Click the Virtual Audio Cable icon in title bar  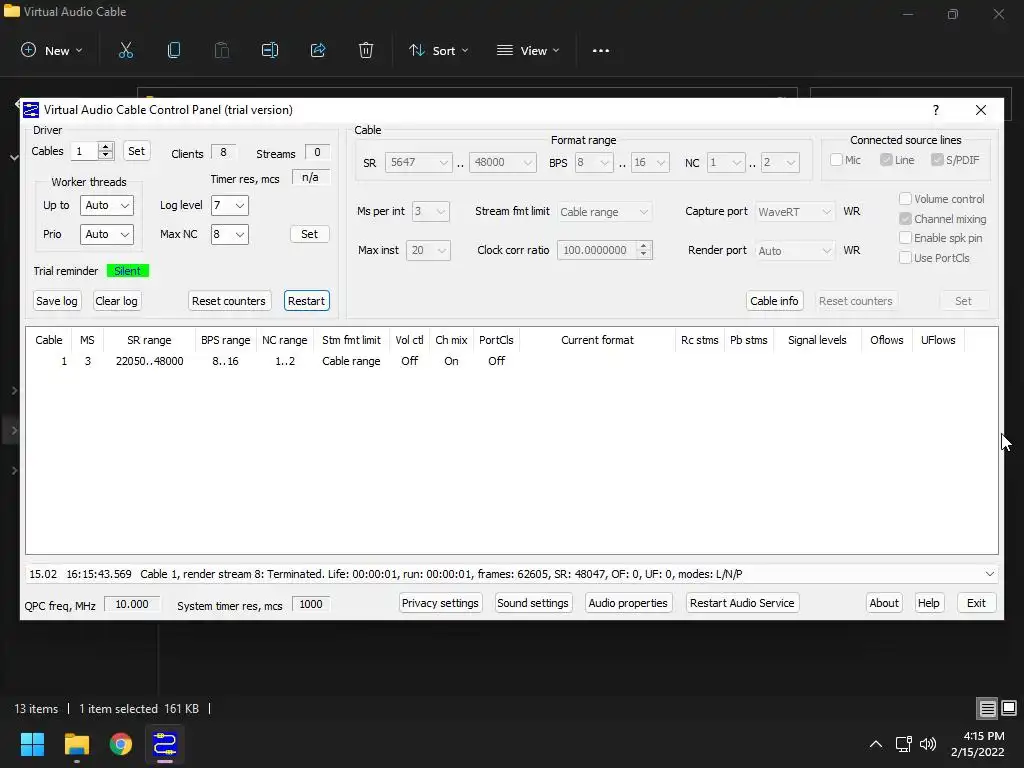point(31,110)
